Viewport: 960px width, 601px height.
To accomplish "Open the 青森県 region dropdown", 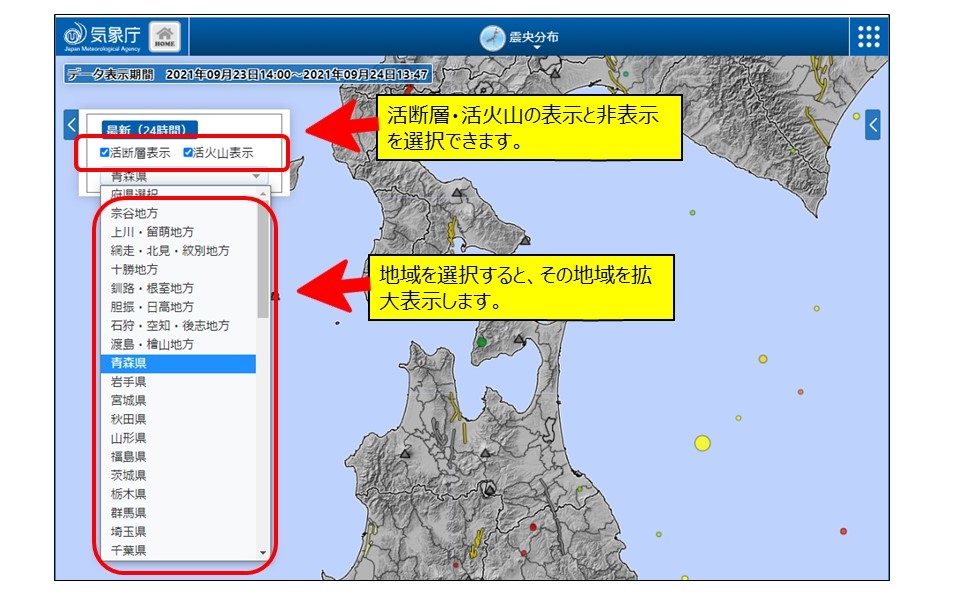I will (180, 176).
